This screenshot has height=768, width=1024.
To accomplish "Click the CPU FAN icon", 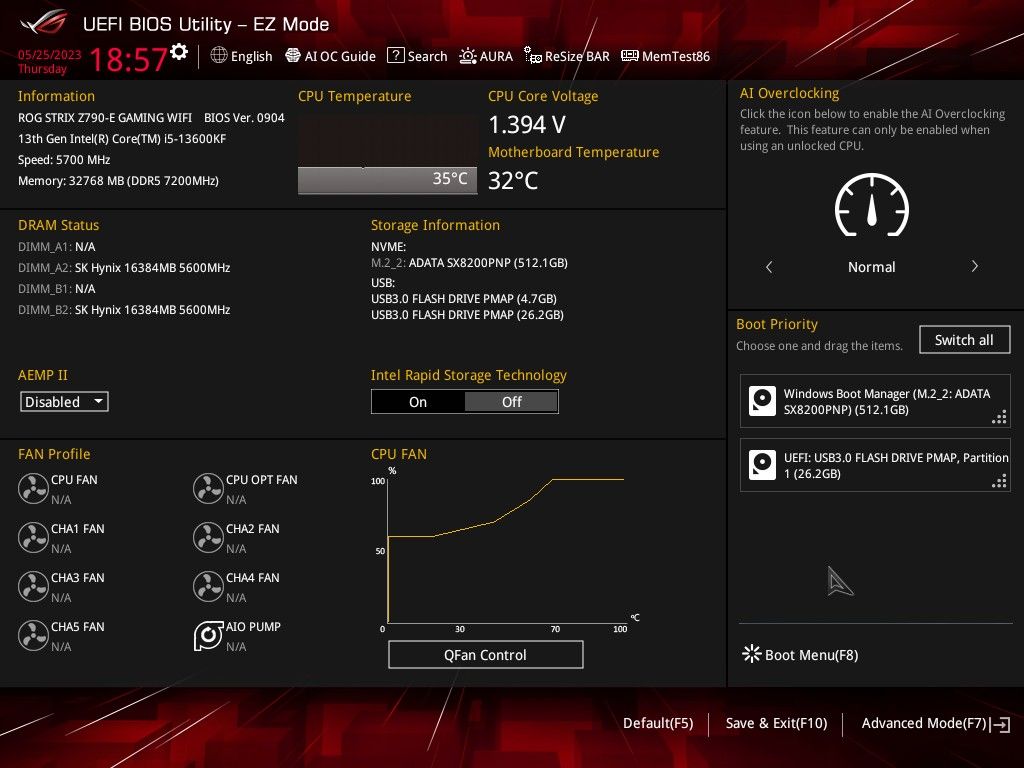I will click(x=33, y=488).
